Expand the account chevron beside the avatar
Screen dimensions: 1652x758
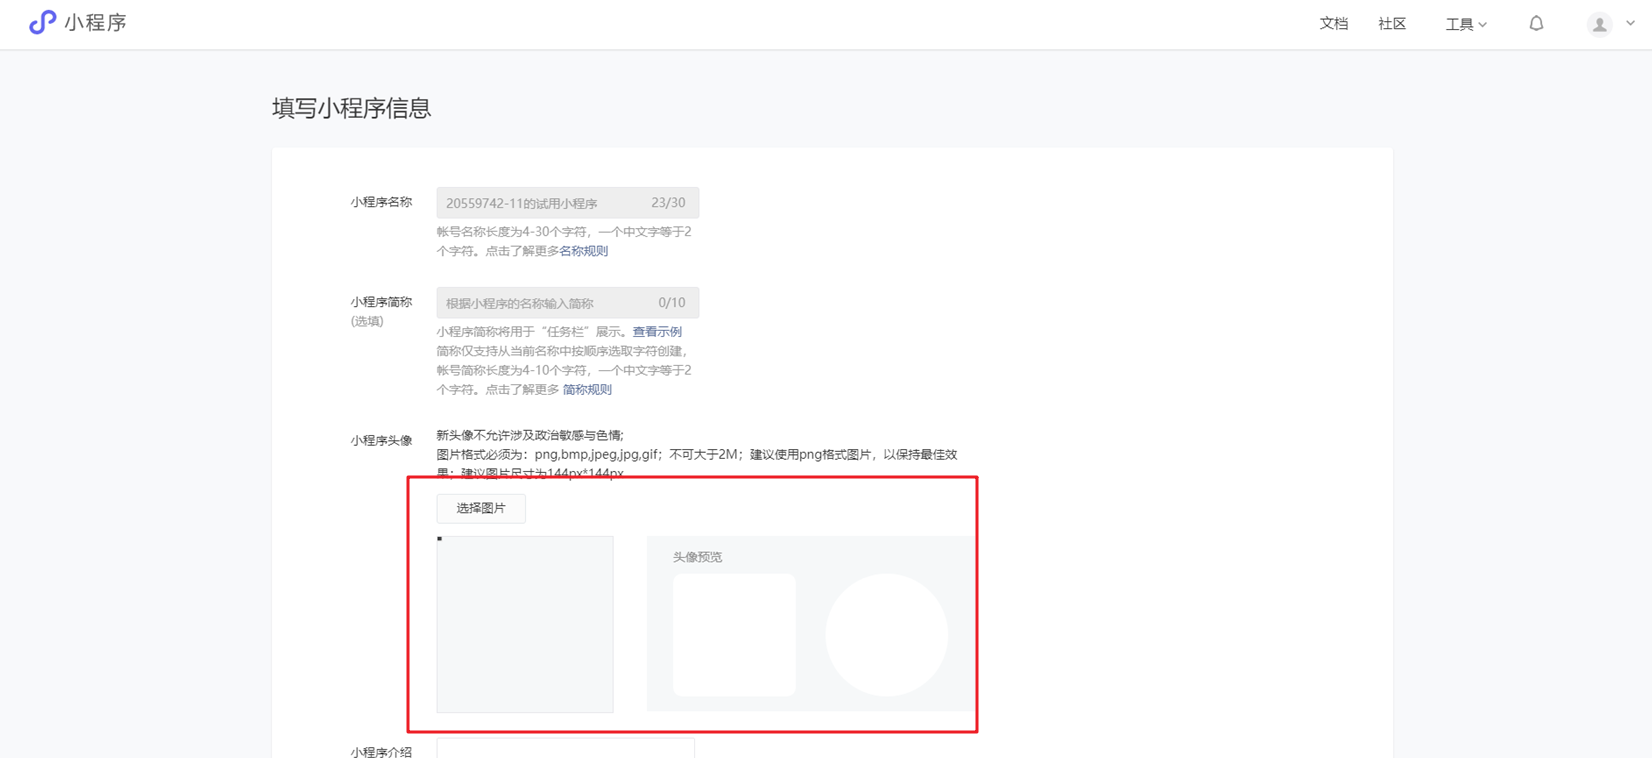coord(1630,24)
